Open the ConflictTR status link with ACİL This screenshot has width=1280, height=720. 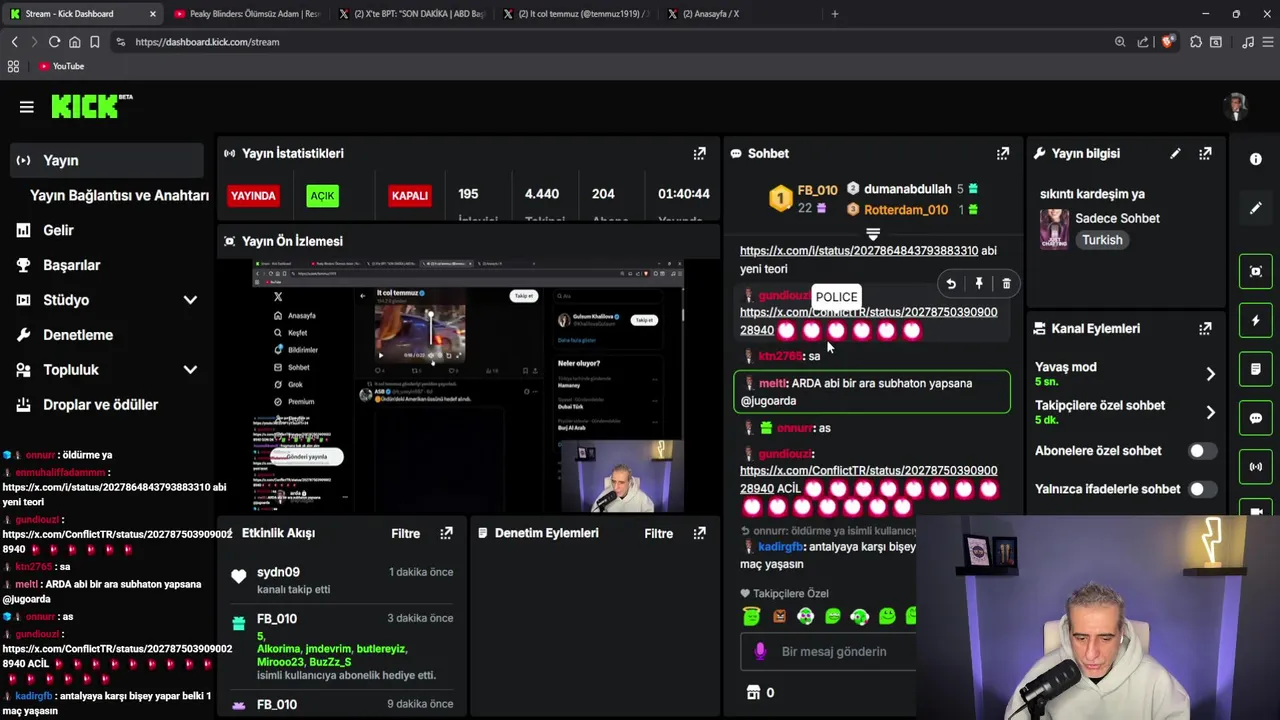tap(868, 479)
